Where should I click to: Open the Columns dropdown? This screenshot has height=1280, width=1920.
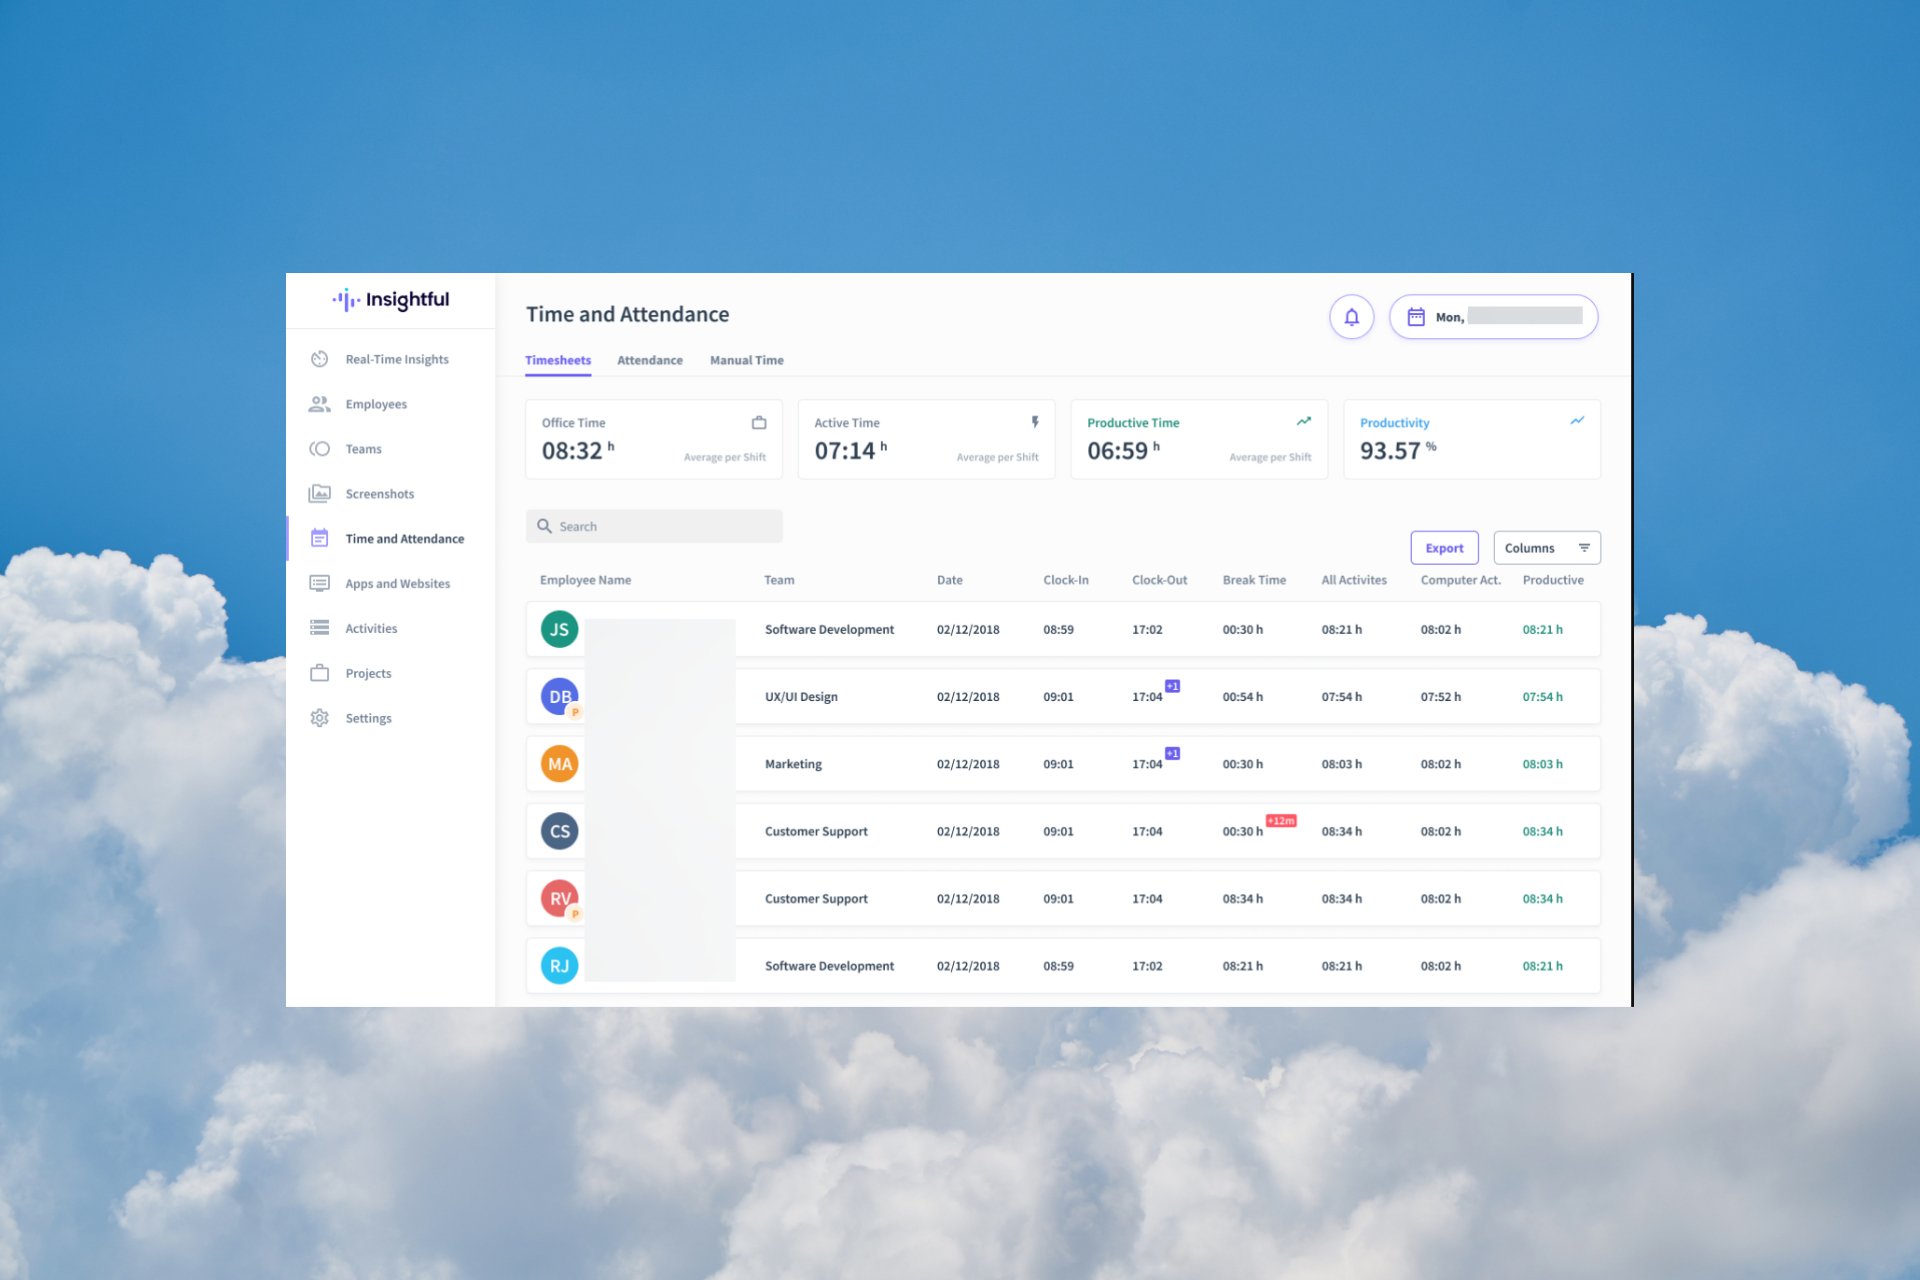point(1547,548)
